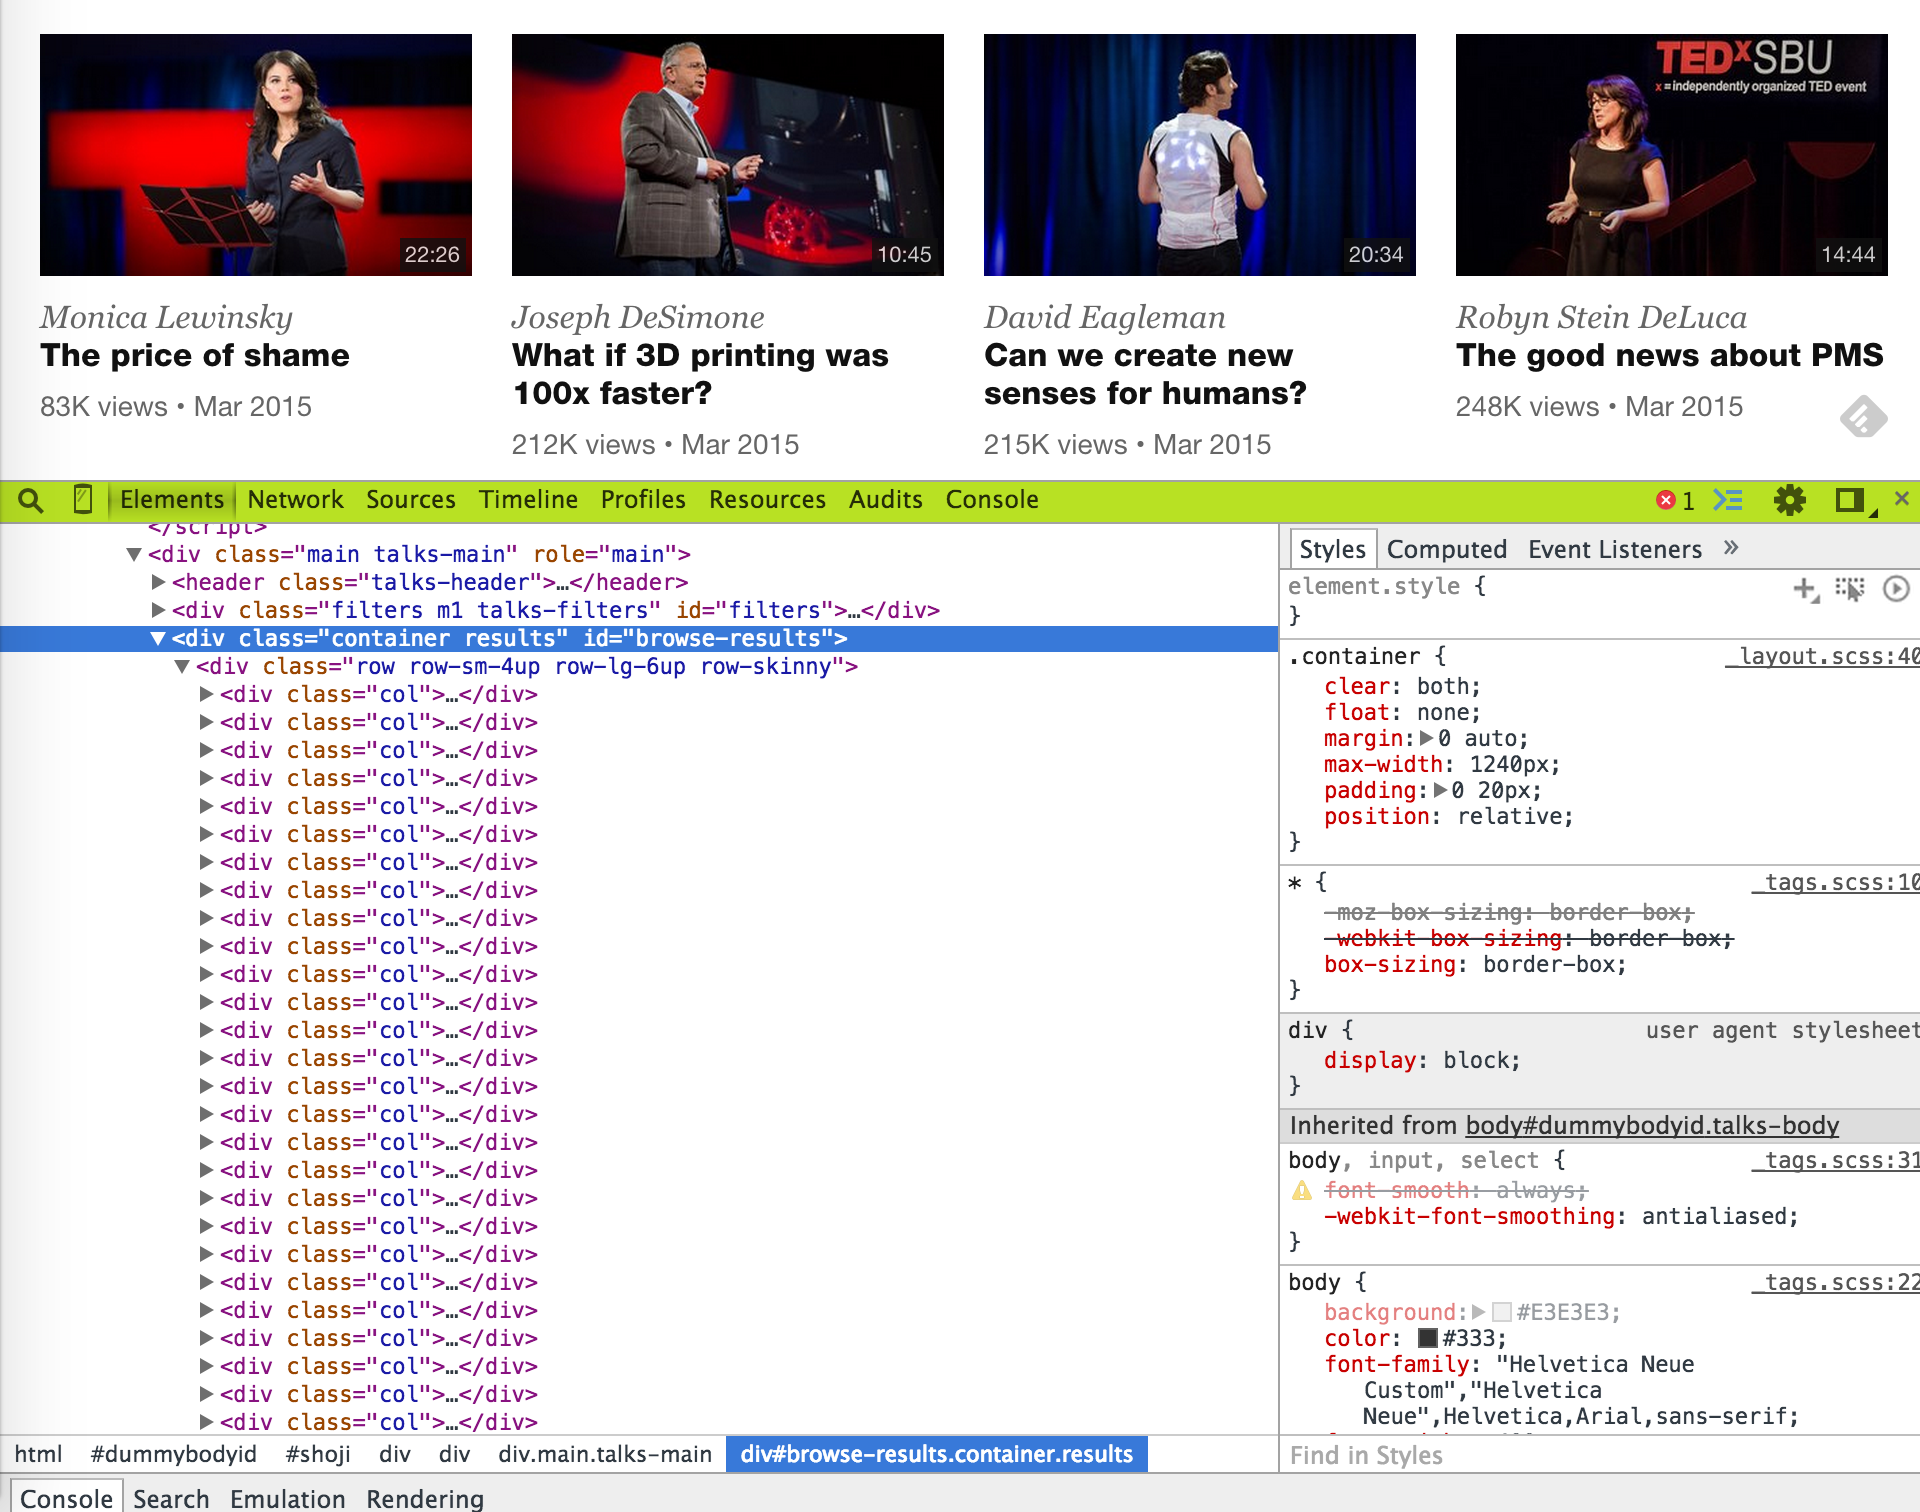This screenshot has height=1512, width=1920.
Task: Switch to the Timeline tab
Action: pos(528,500)
